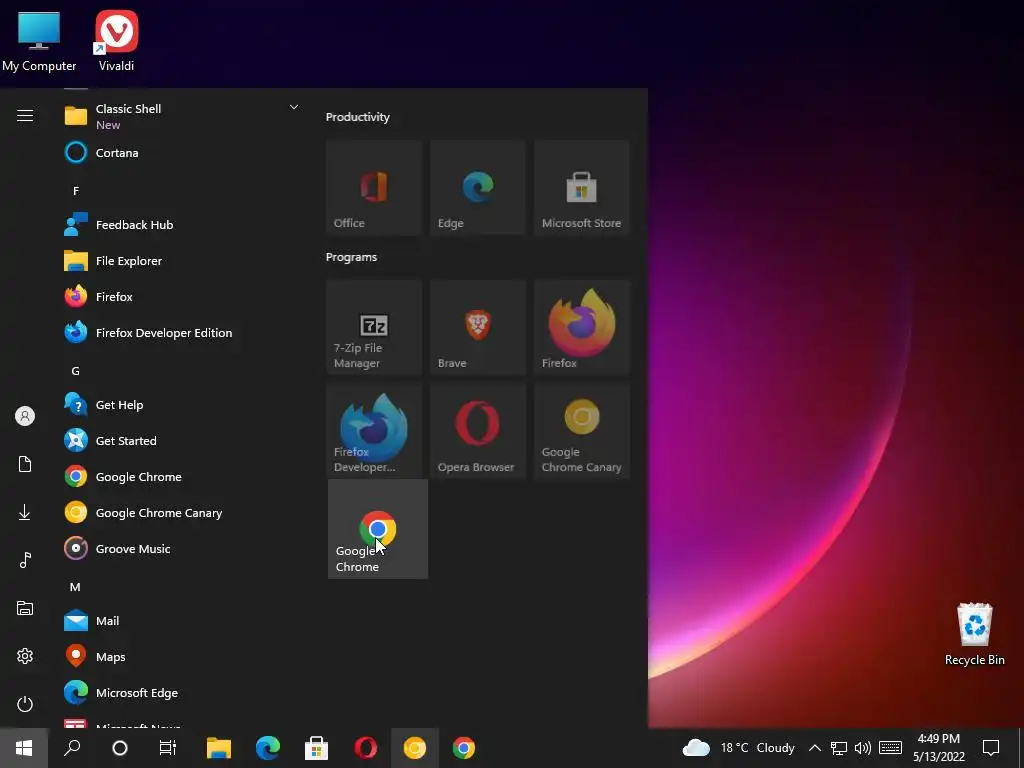The width and height of the screenshot is (1024, 768).
Task: Click the Programs group heading
Action: 351,257
